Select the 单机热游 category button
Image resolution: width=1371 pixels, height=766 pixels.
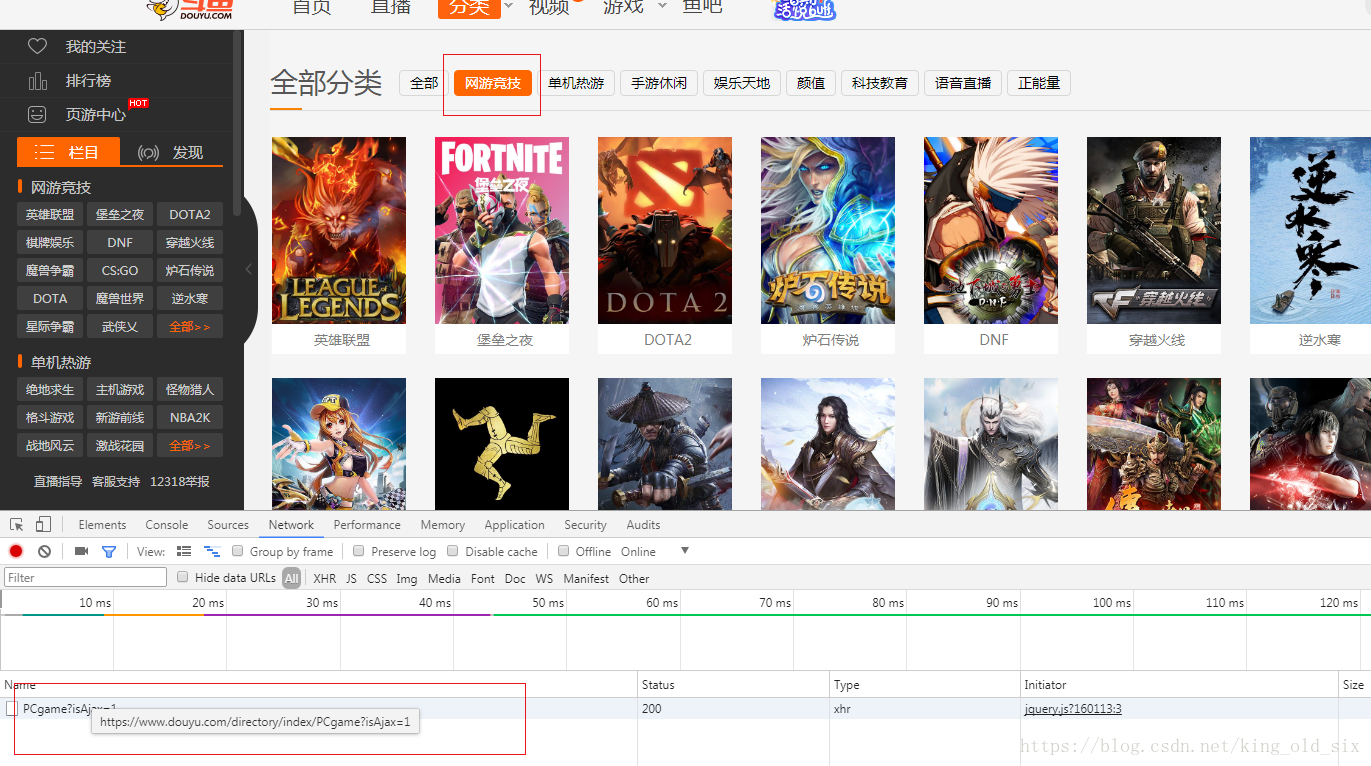(x=576, y=83)
